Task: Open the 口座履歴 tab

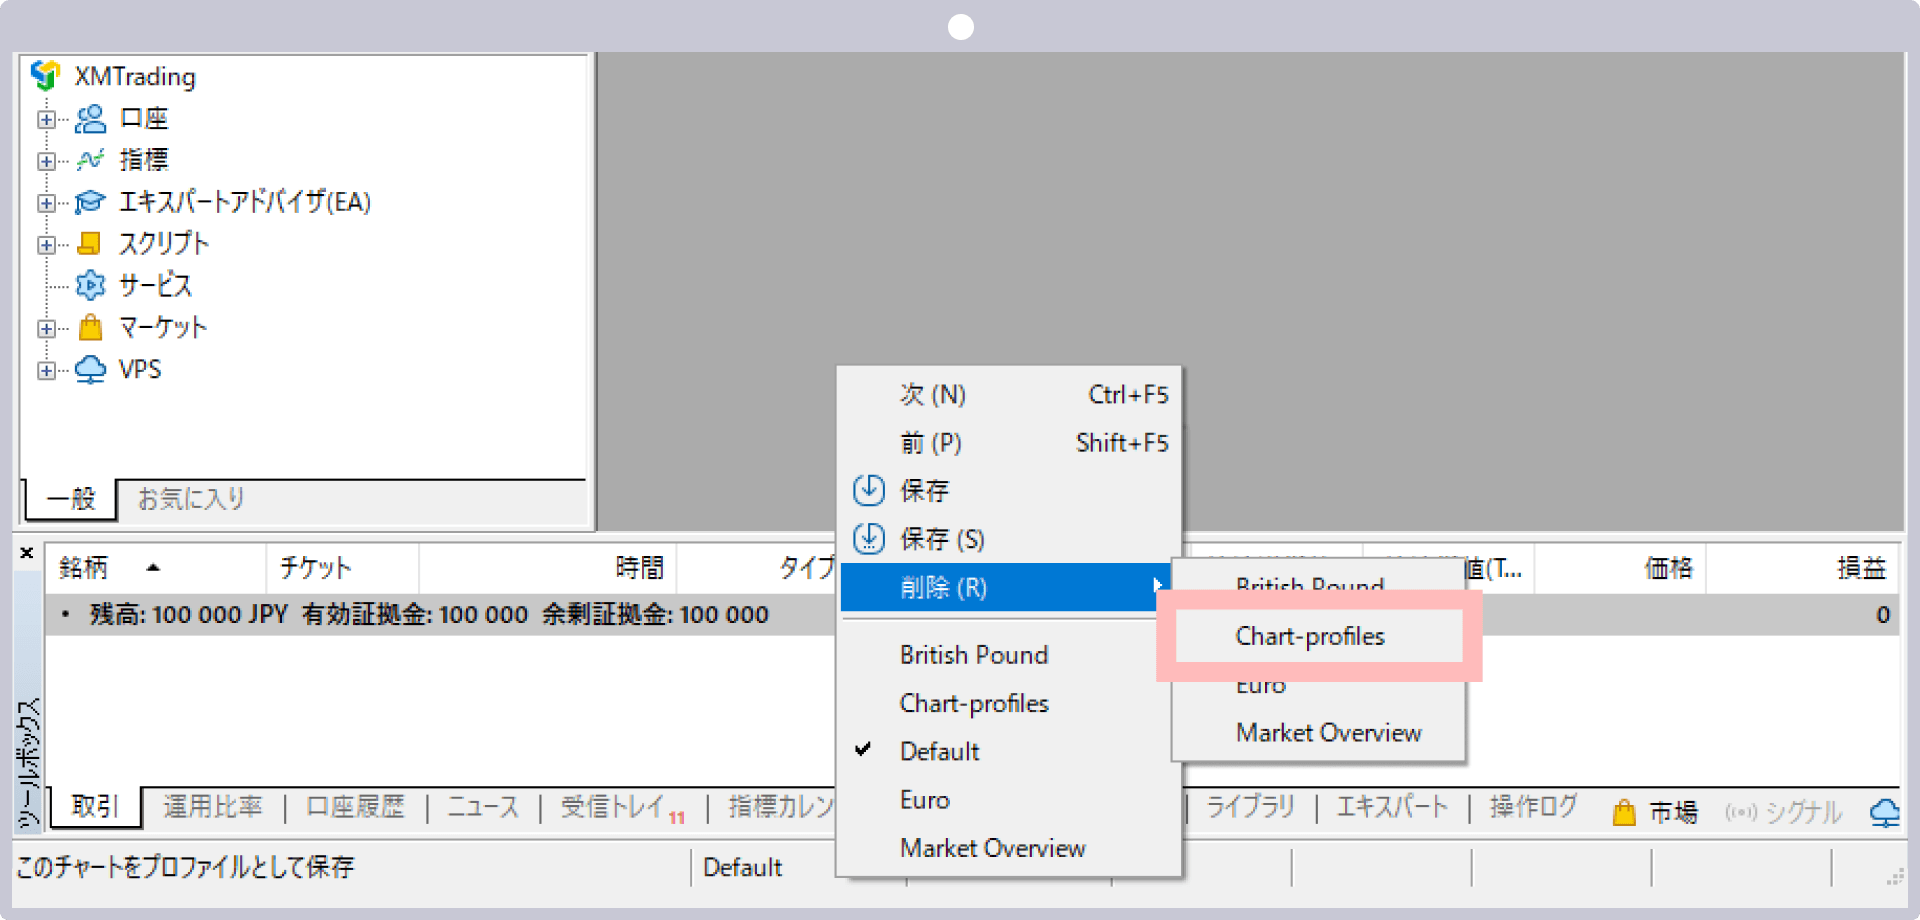Action: click(355, 807)
